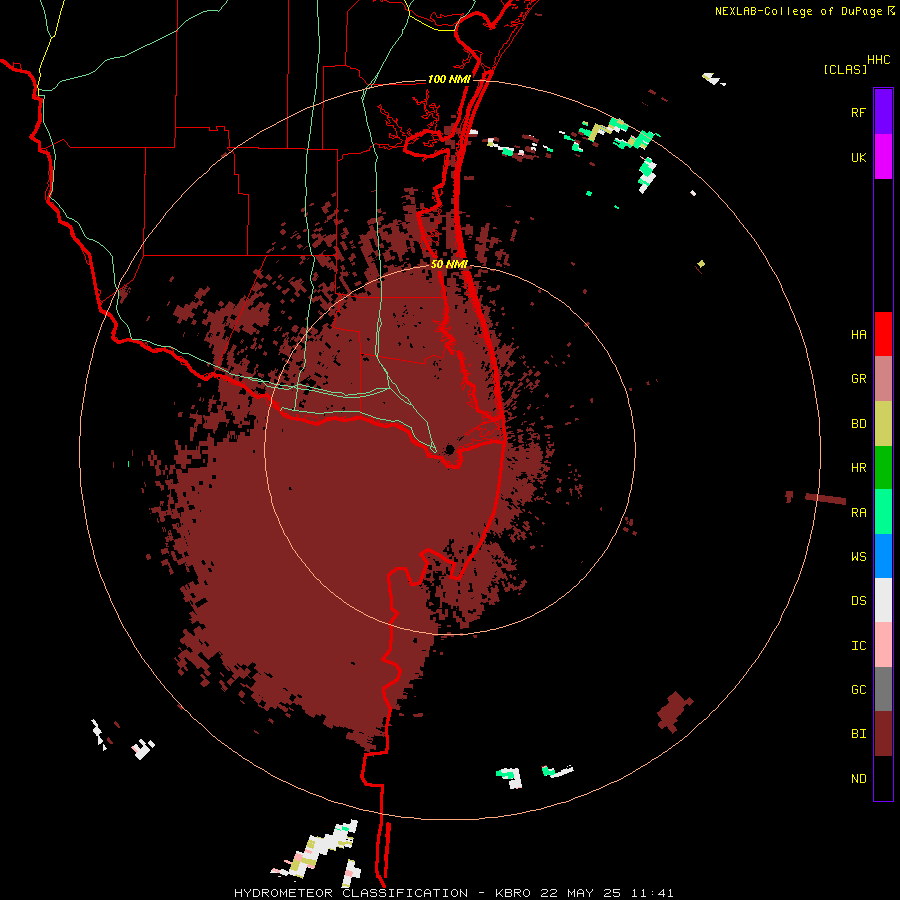This screenshot has height=900, width=900.
Task: Click the HA legend label text
Action: point(858,334)
